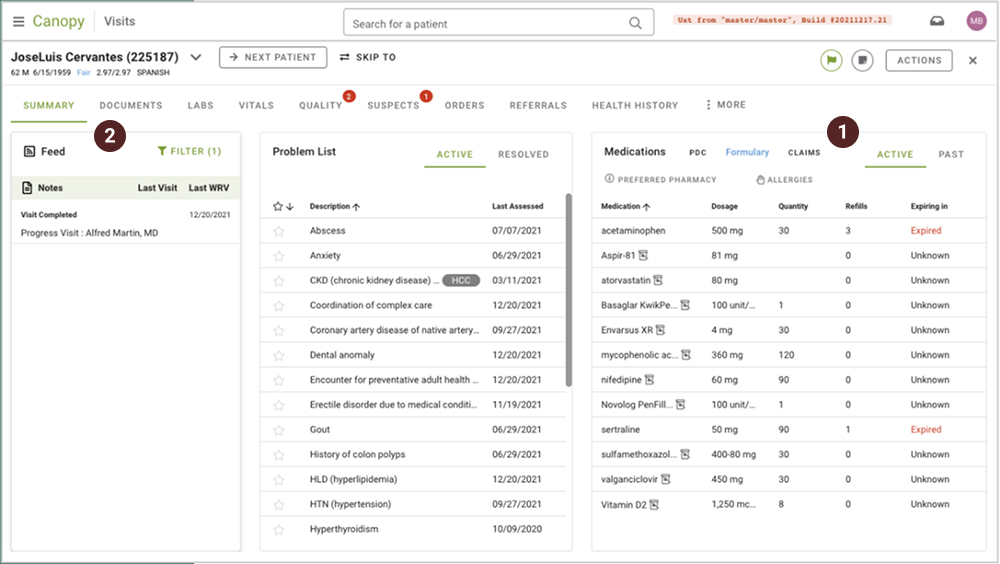The image size is (1000, 564).
Task: Open the More tab overflow menu
Action: click(725, 105)
